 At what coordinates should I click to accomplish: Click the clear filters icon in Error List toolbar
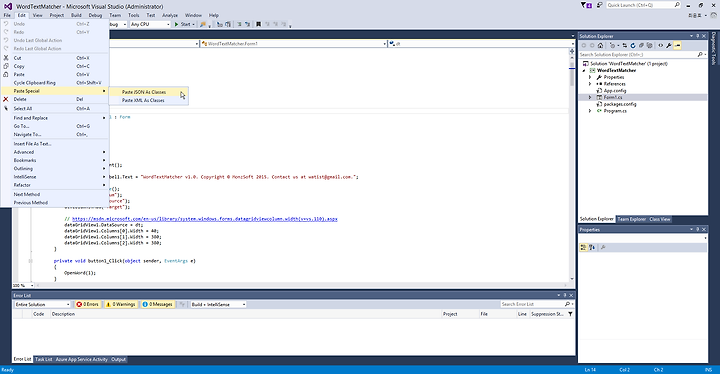(x=182, y=304)
